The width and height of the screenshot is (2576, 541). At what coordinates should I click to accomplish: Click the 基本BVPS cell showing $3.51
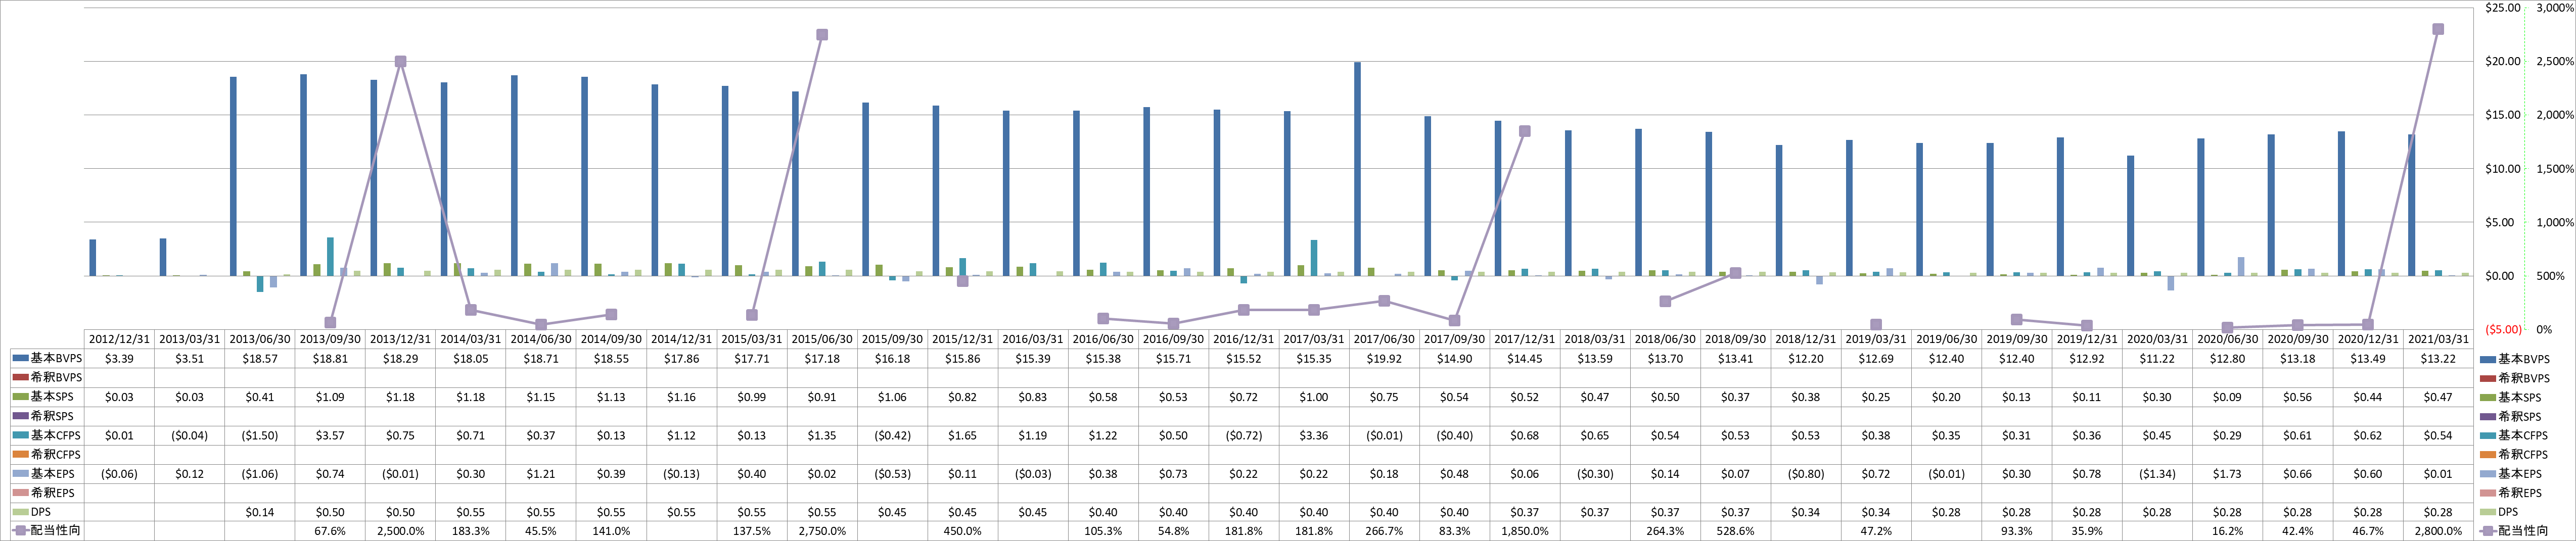189,358
